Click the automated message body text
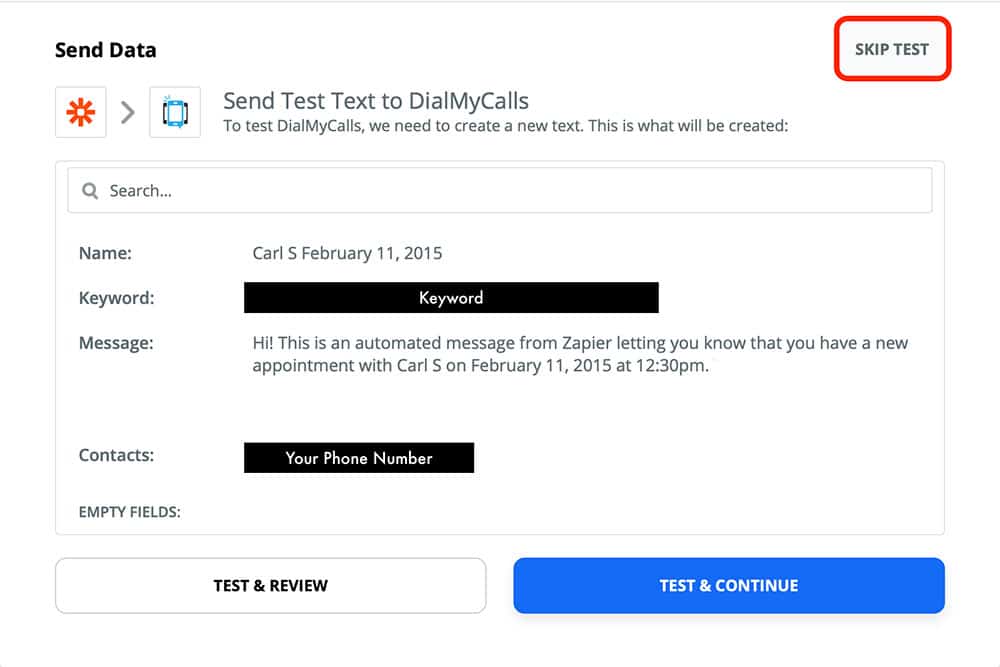Screen dimensions: 1000x667 (580, 354)
